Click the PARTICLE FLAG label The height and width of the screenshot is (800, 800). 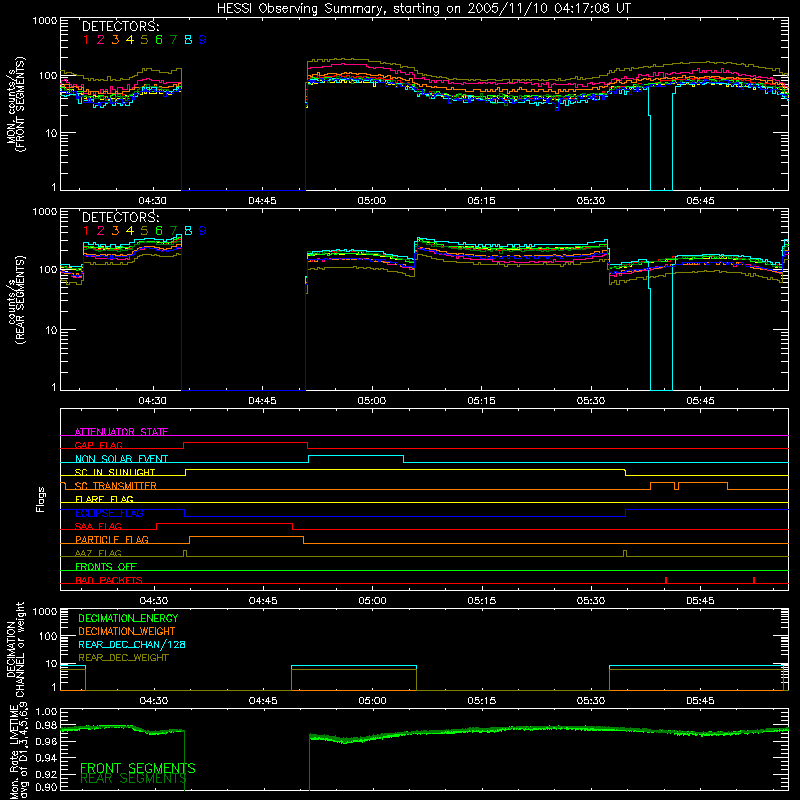pos(112,540)
